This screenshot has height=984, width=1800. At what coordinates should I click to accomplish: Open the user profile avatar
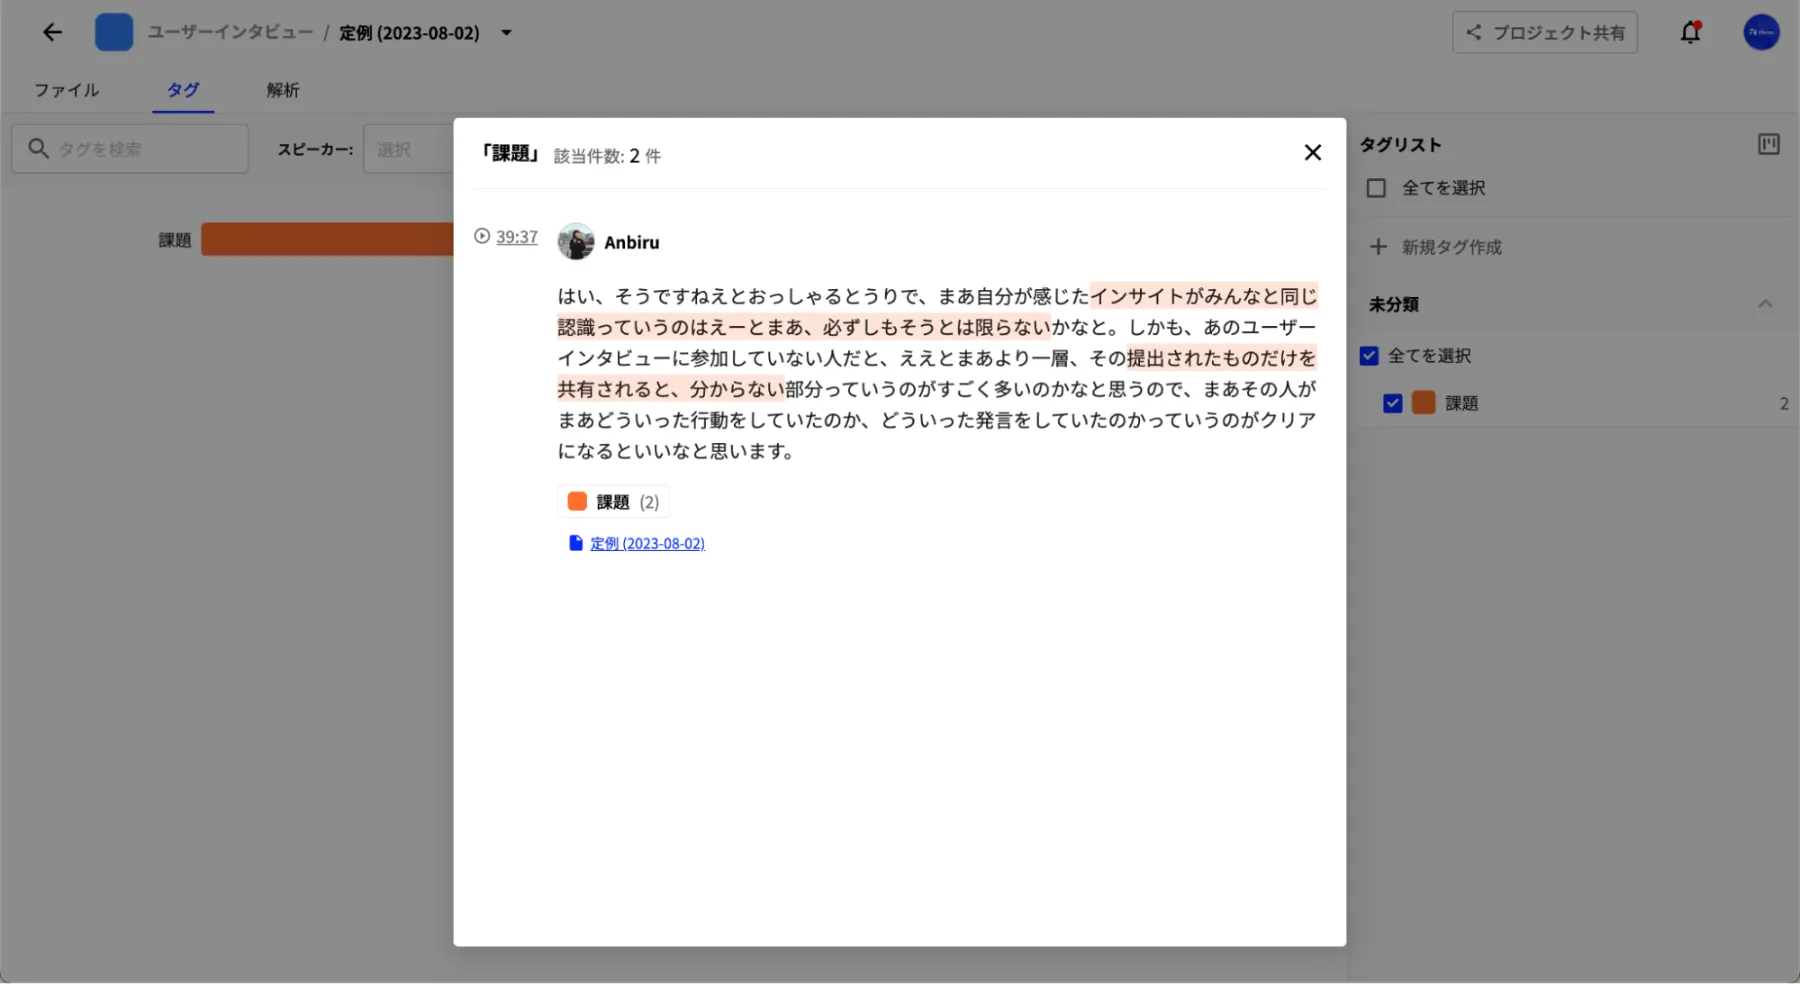(1761, 33)
